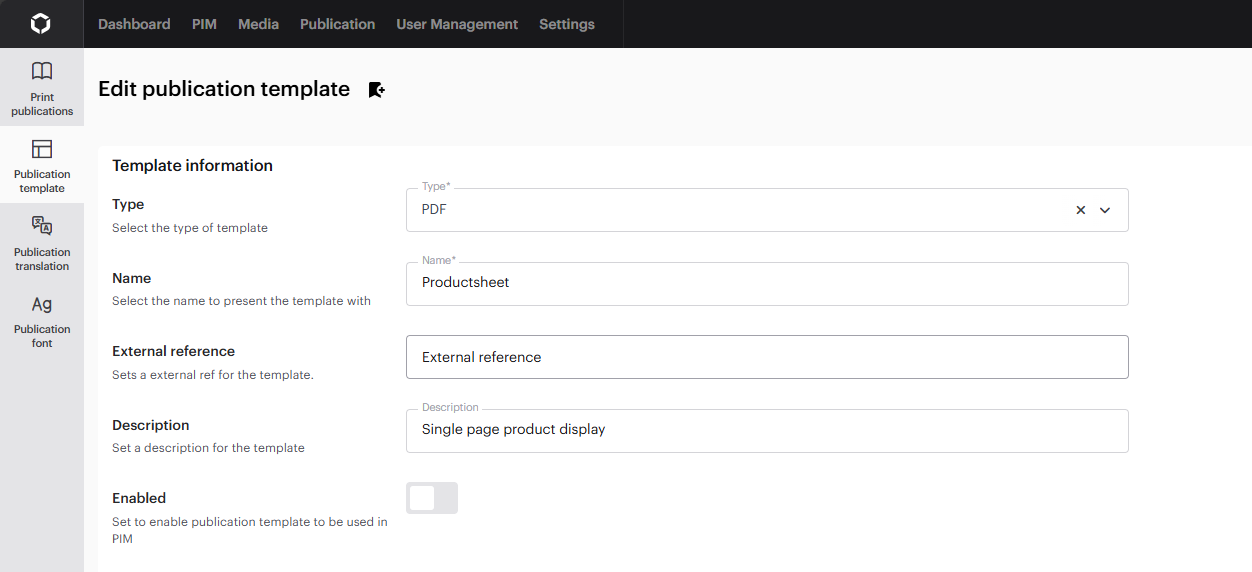The width and height of the screenshot is (1252, 572).
Task: Switch to the PIM menu
Action: coord(204,24)
